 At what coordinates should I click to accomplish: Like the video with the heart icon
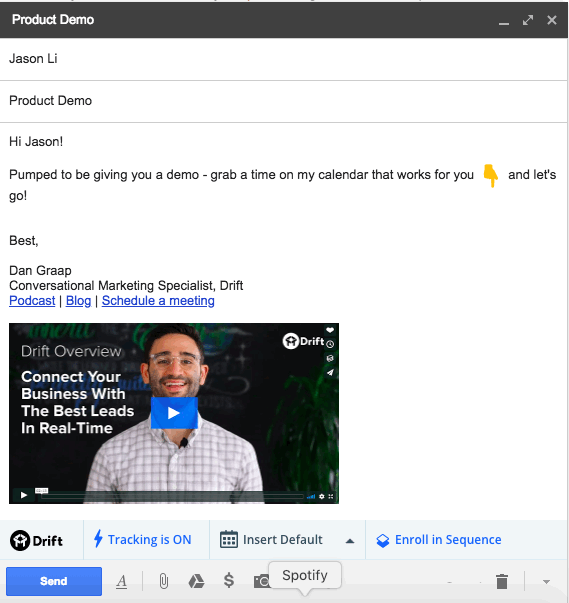click(330, 330)
